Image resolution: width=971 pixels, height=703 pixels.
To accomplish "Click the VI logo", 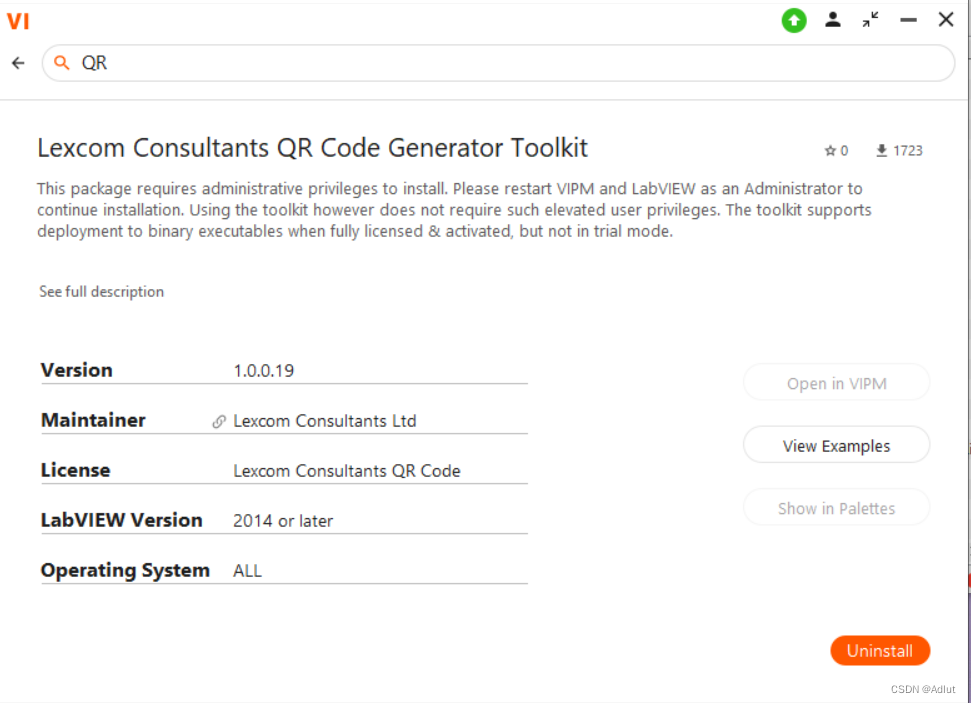I will [18, 21].
